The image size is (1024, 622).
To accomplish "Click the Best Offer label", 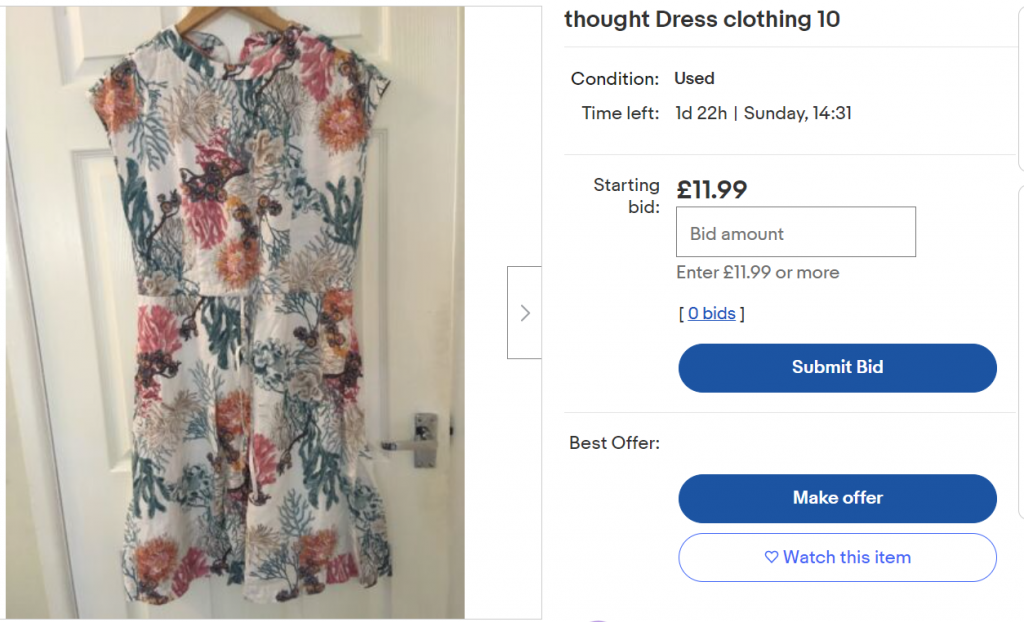I will [614, 442].
